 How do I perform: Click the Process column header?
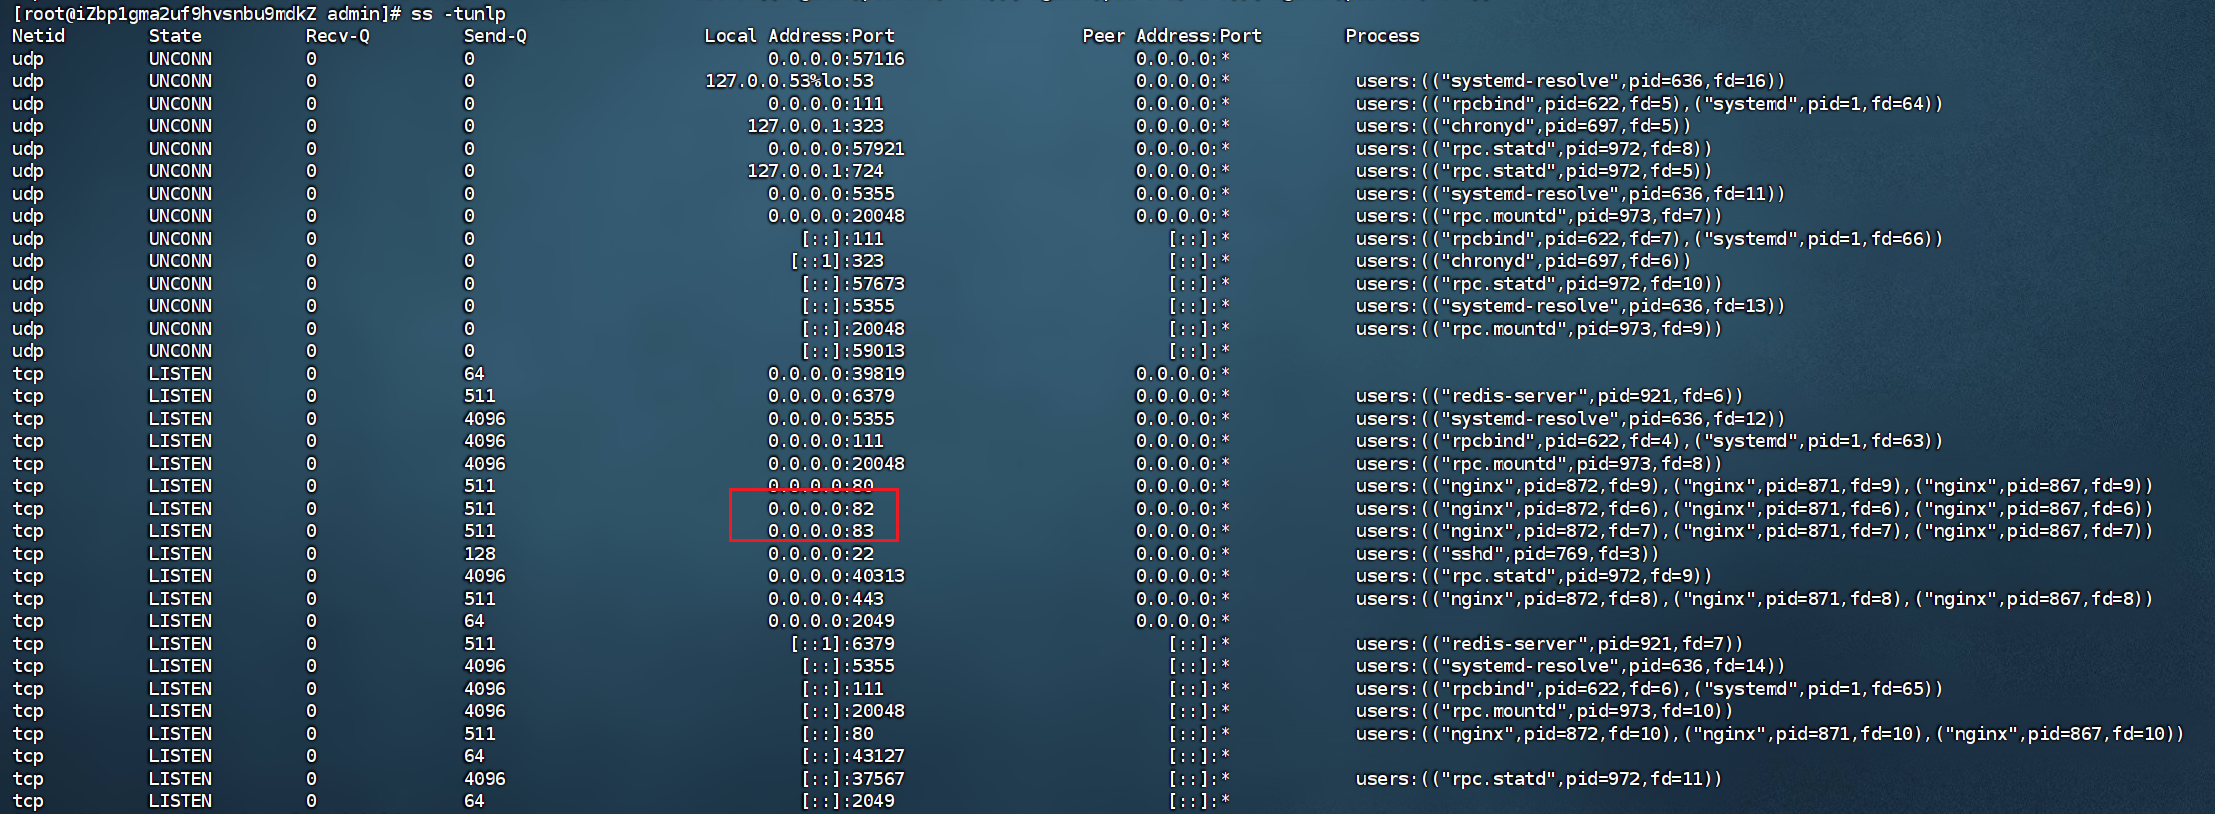point(1382,36)
